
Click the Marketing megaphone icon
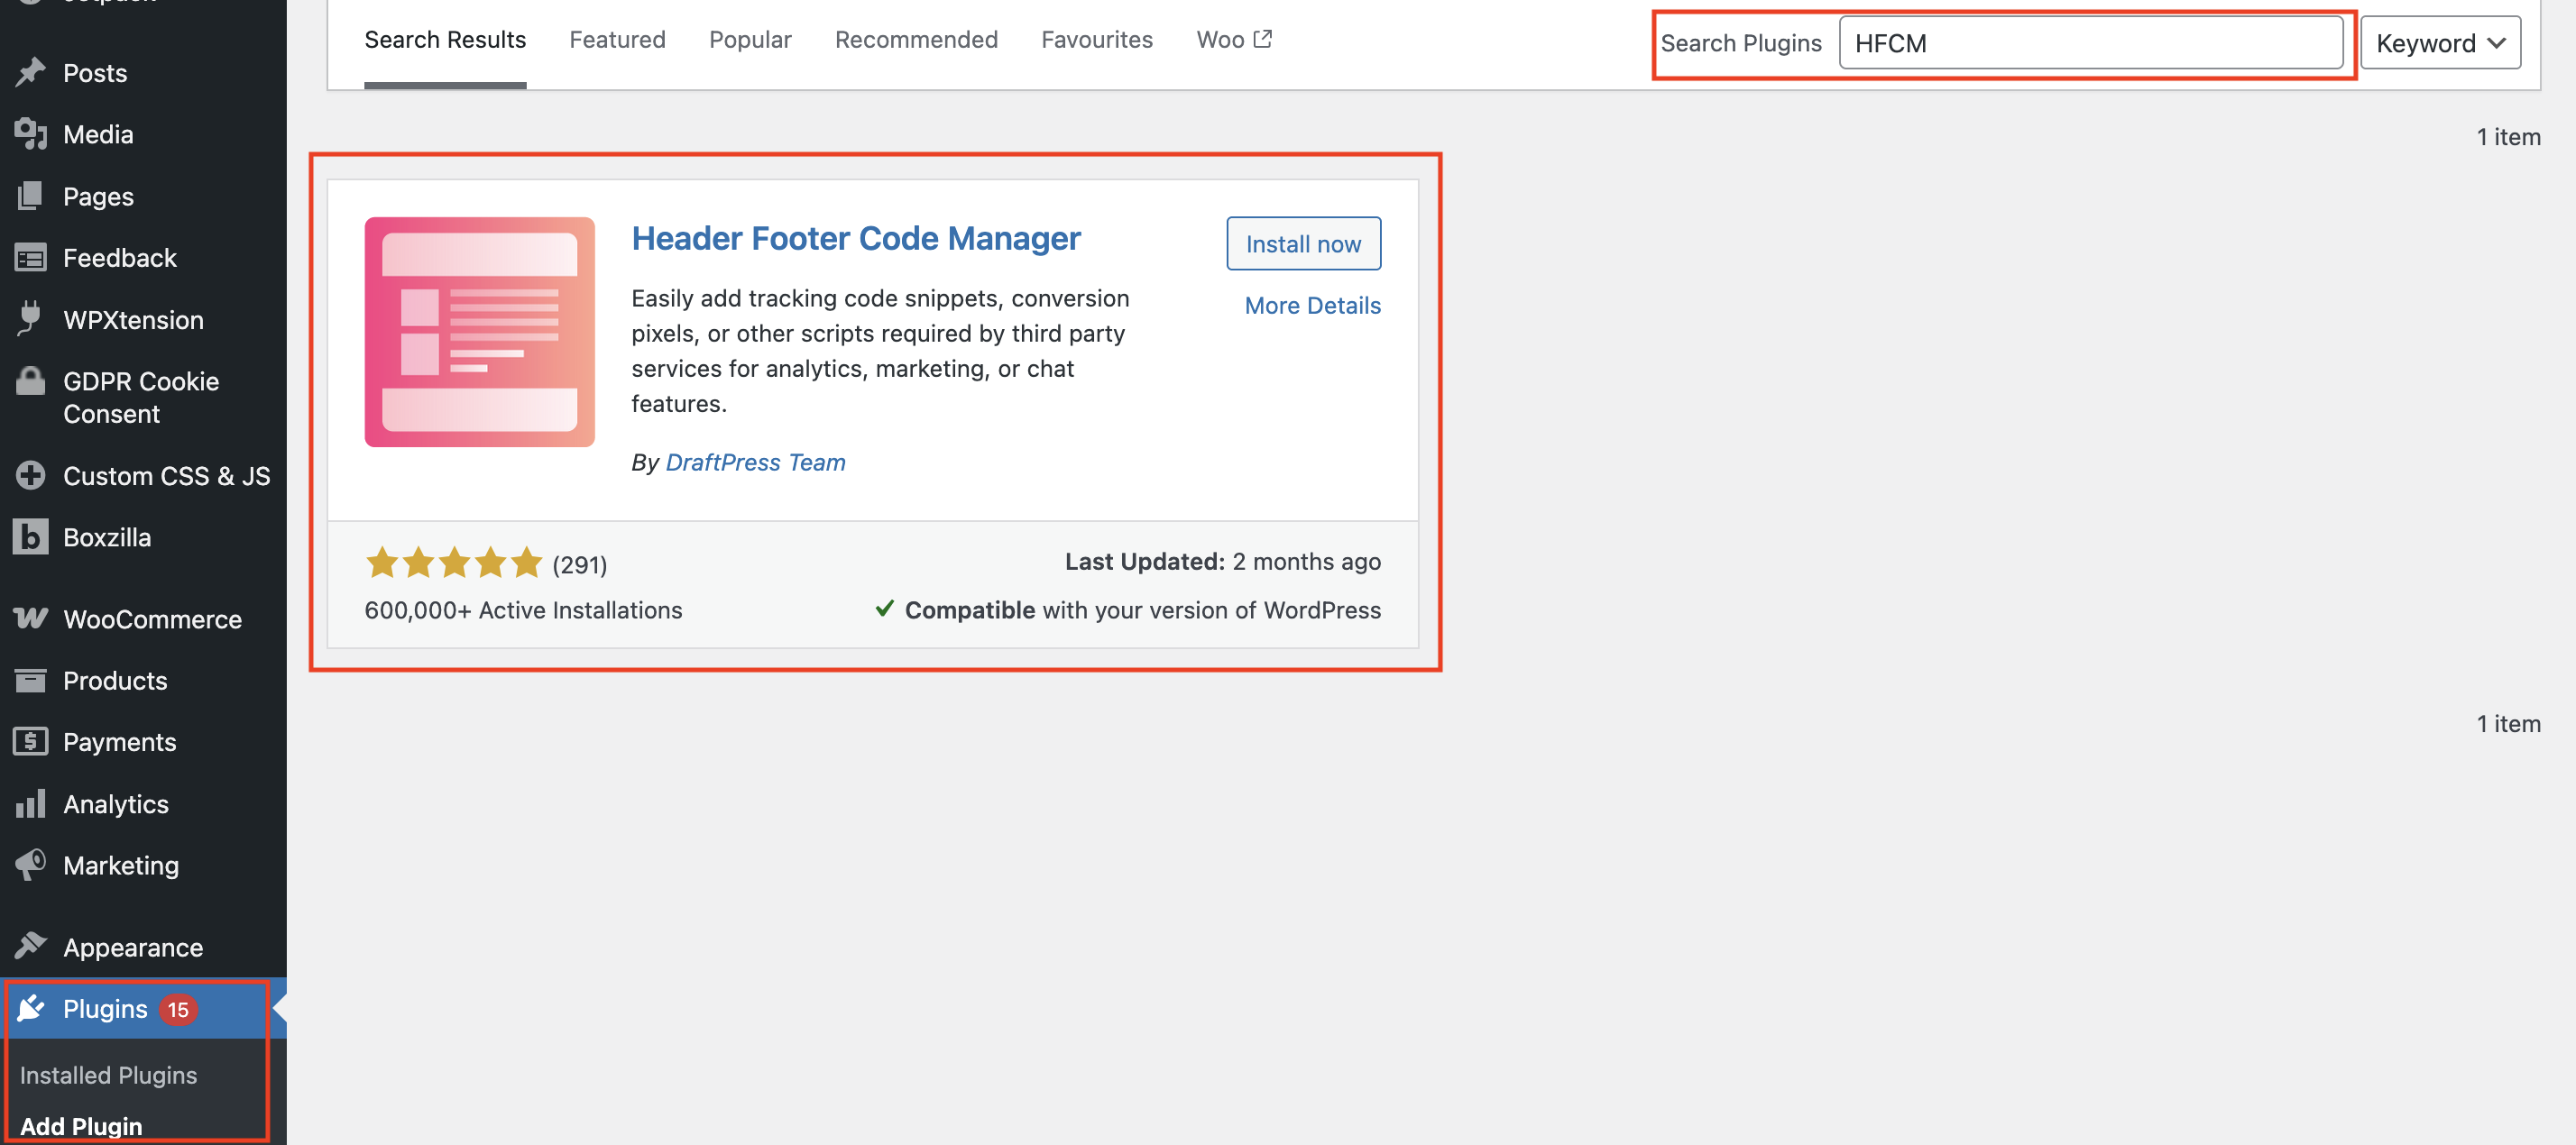[x=30, y=865]
